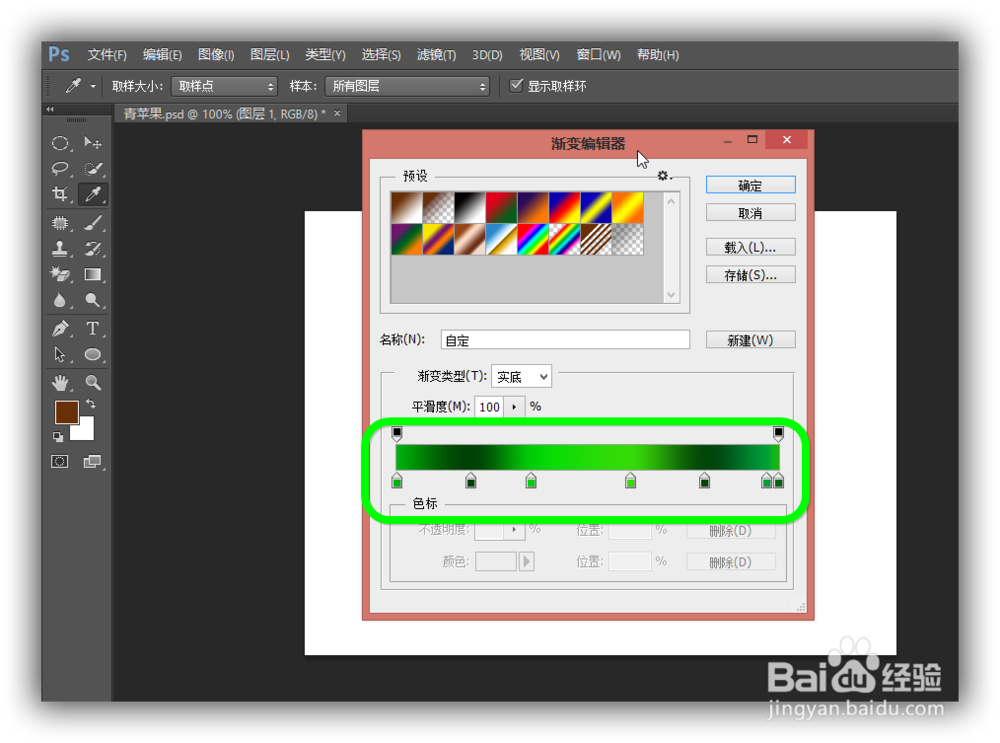Open the 取样大小 dropdown
1000x743 pixels.
[x=222, y=86]
